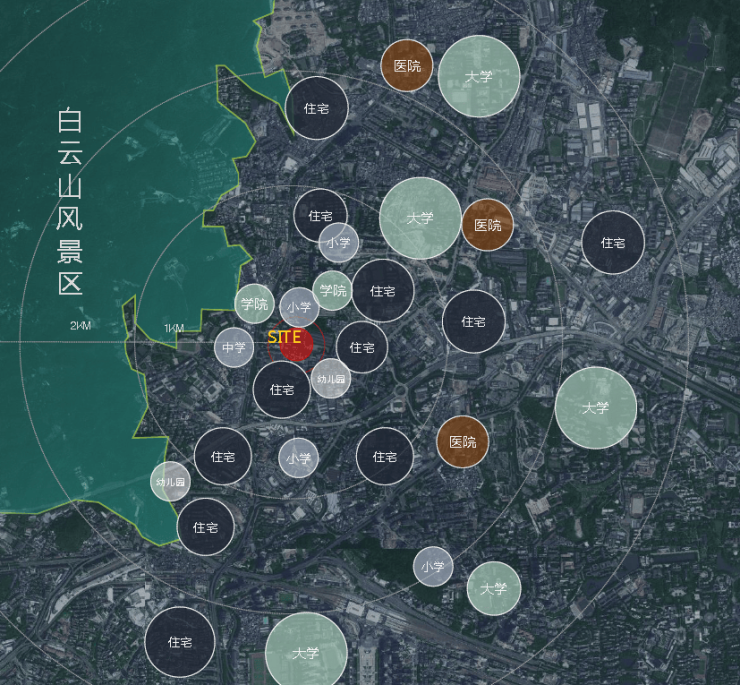Select the light green 学院 circle above 中学
740x685 pixels.
pyautogui.click(x=254, y=304)
